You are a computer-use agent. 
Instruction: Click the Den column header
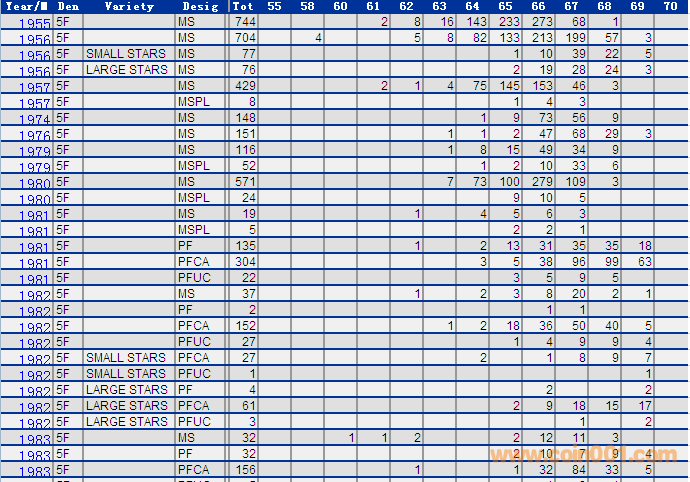tap(68, 6)
